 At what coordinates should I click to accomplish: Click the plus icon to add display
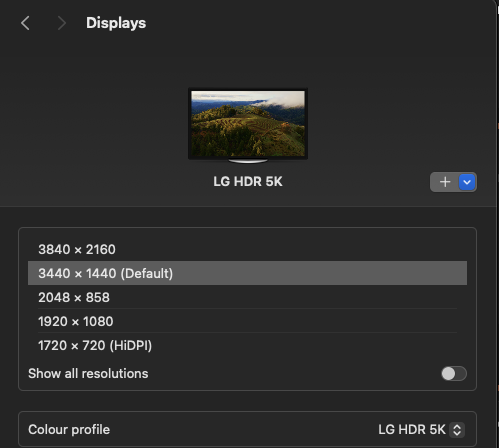[445, 182]
